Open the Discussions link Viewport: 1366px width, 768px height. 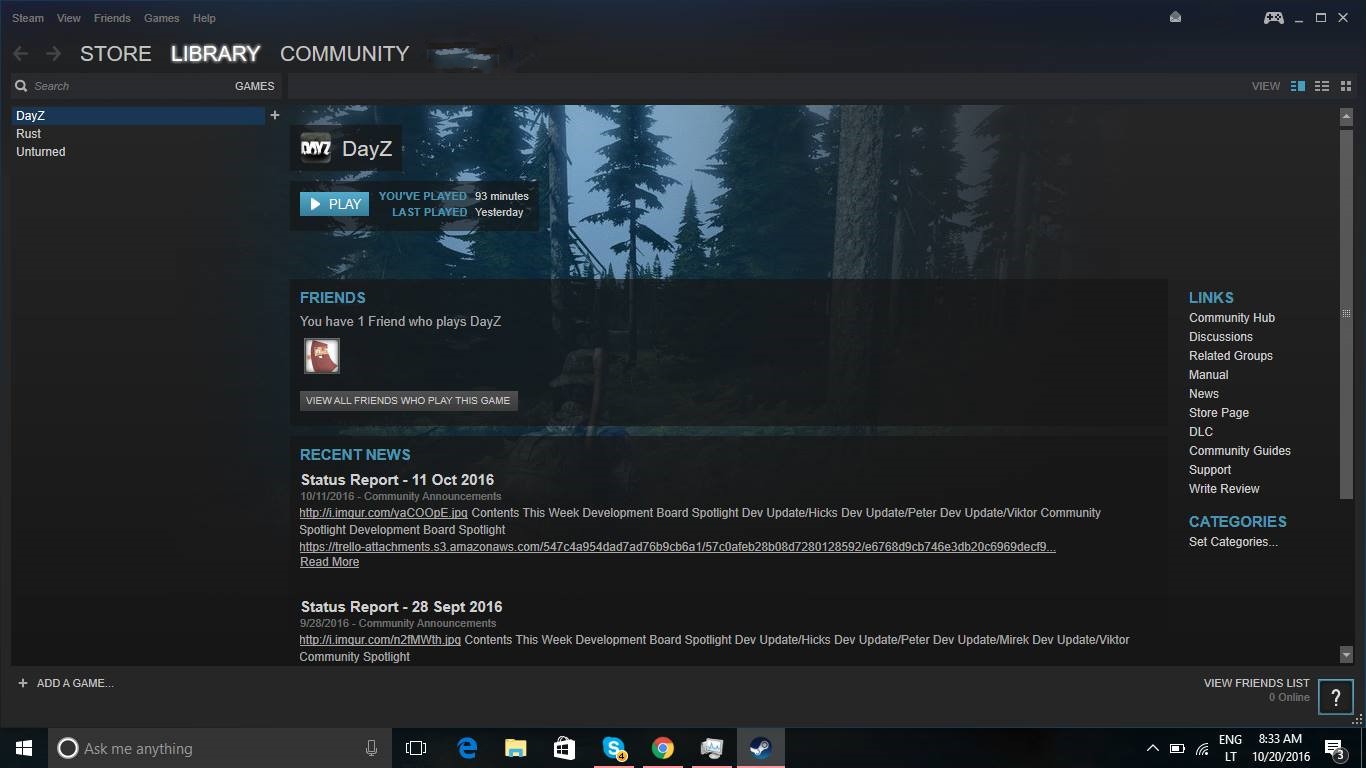click(x=1221, y=337)
